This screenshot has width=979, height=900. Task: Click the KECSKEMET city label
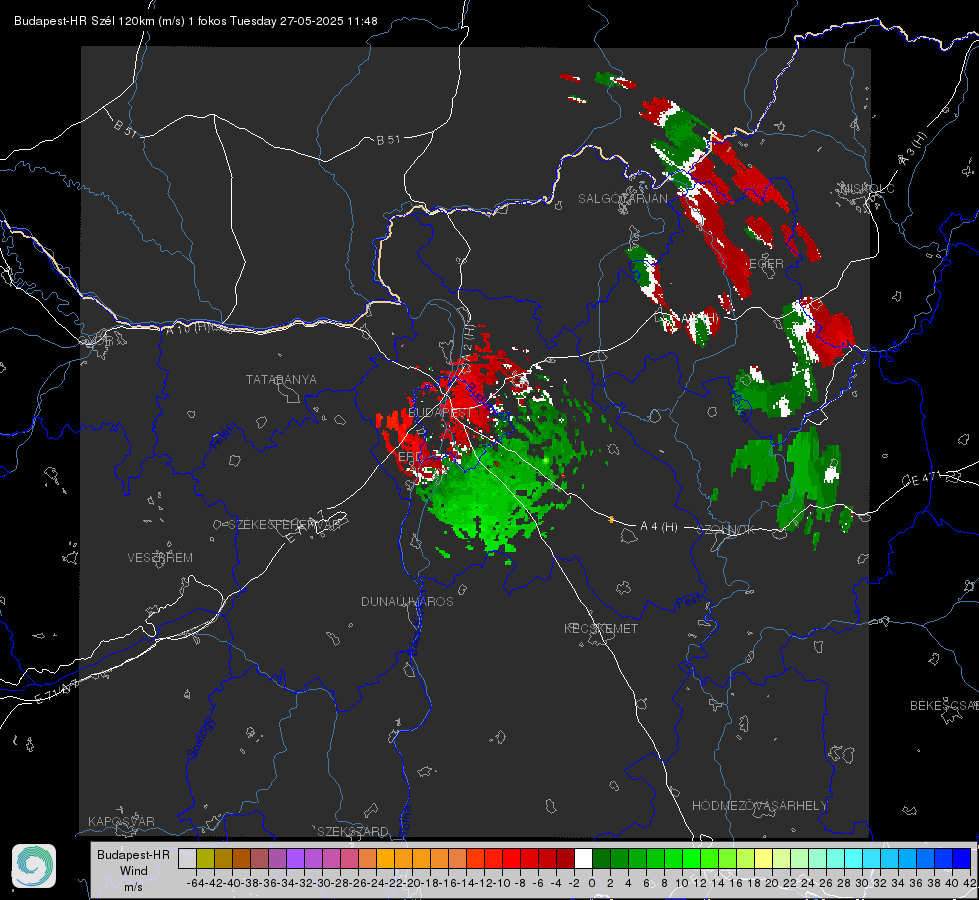(x=601, y=628)
